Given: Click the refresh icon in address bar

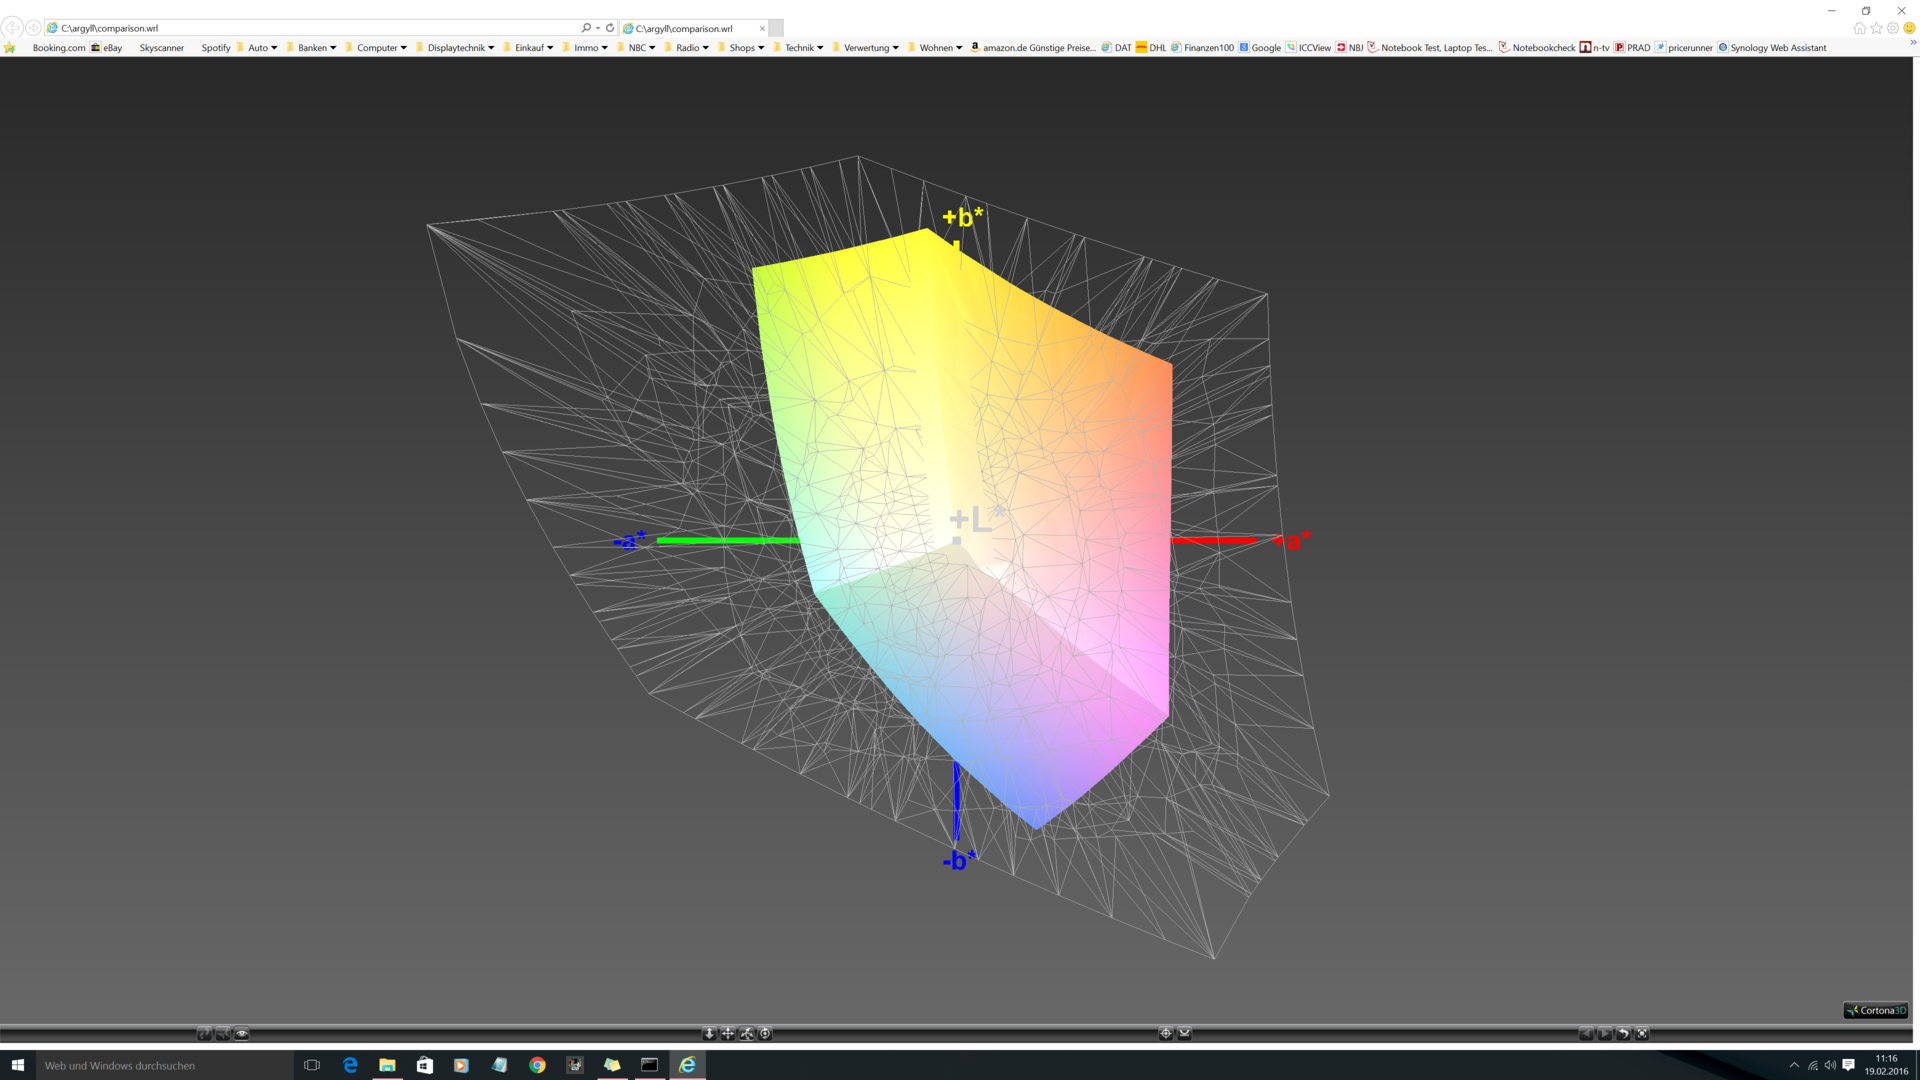Looking at the screenshot, I should click(x=610, y=28).
